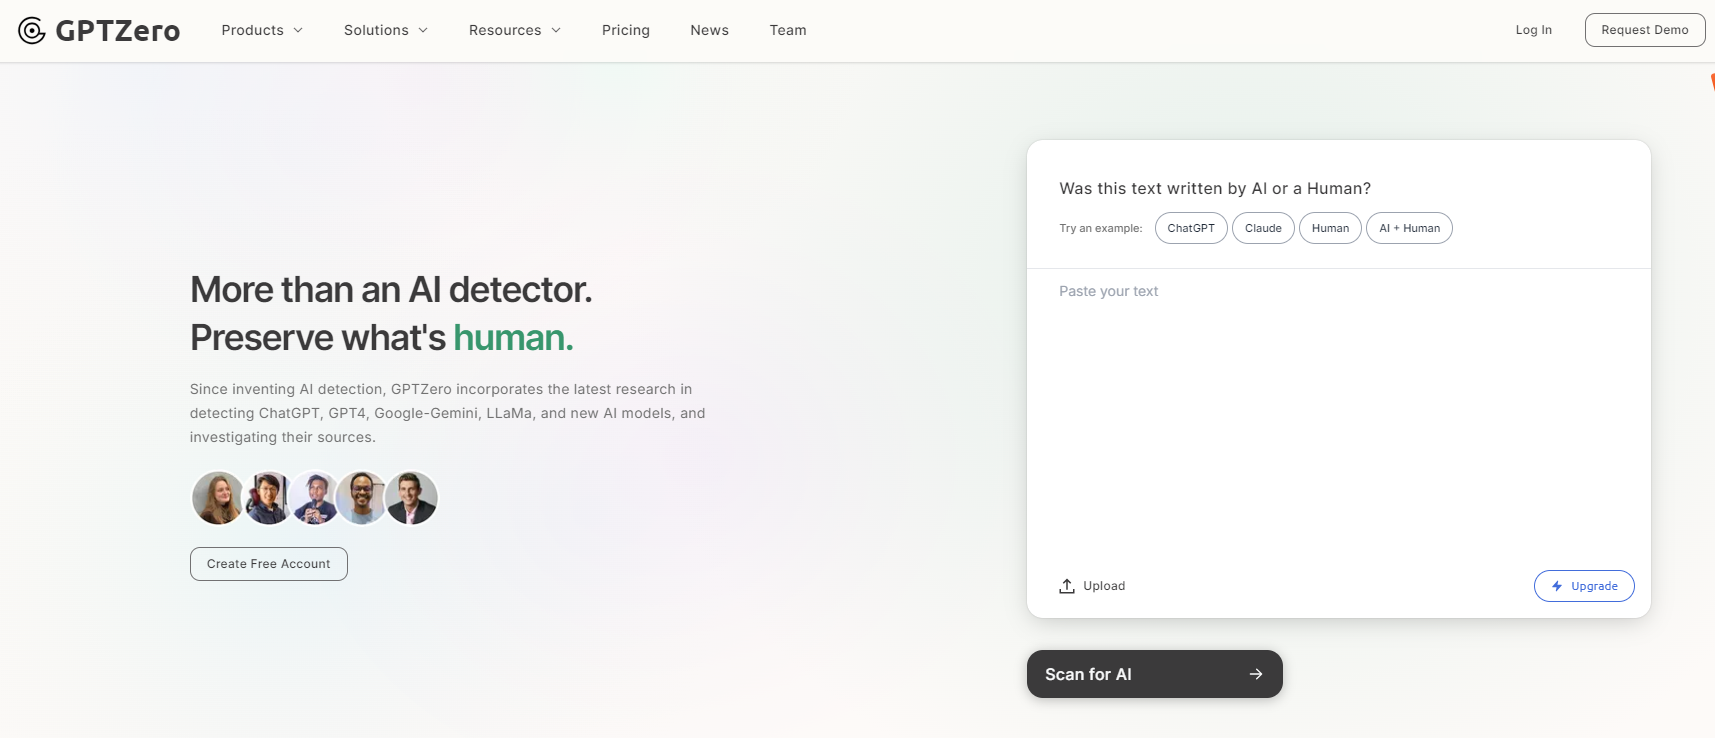The image size is (1715, 738).
Task: Click the fourth avatar with glasses
Action: (362, 498)
